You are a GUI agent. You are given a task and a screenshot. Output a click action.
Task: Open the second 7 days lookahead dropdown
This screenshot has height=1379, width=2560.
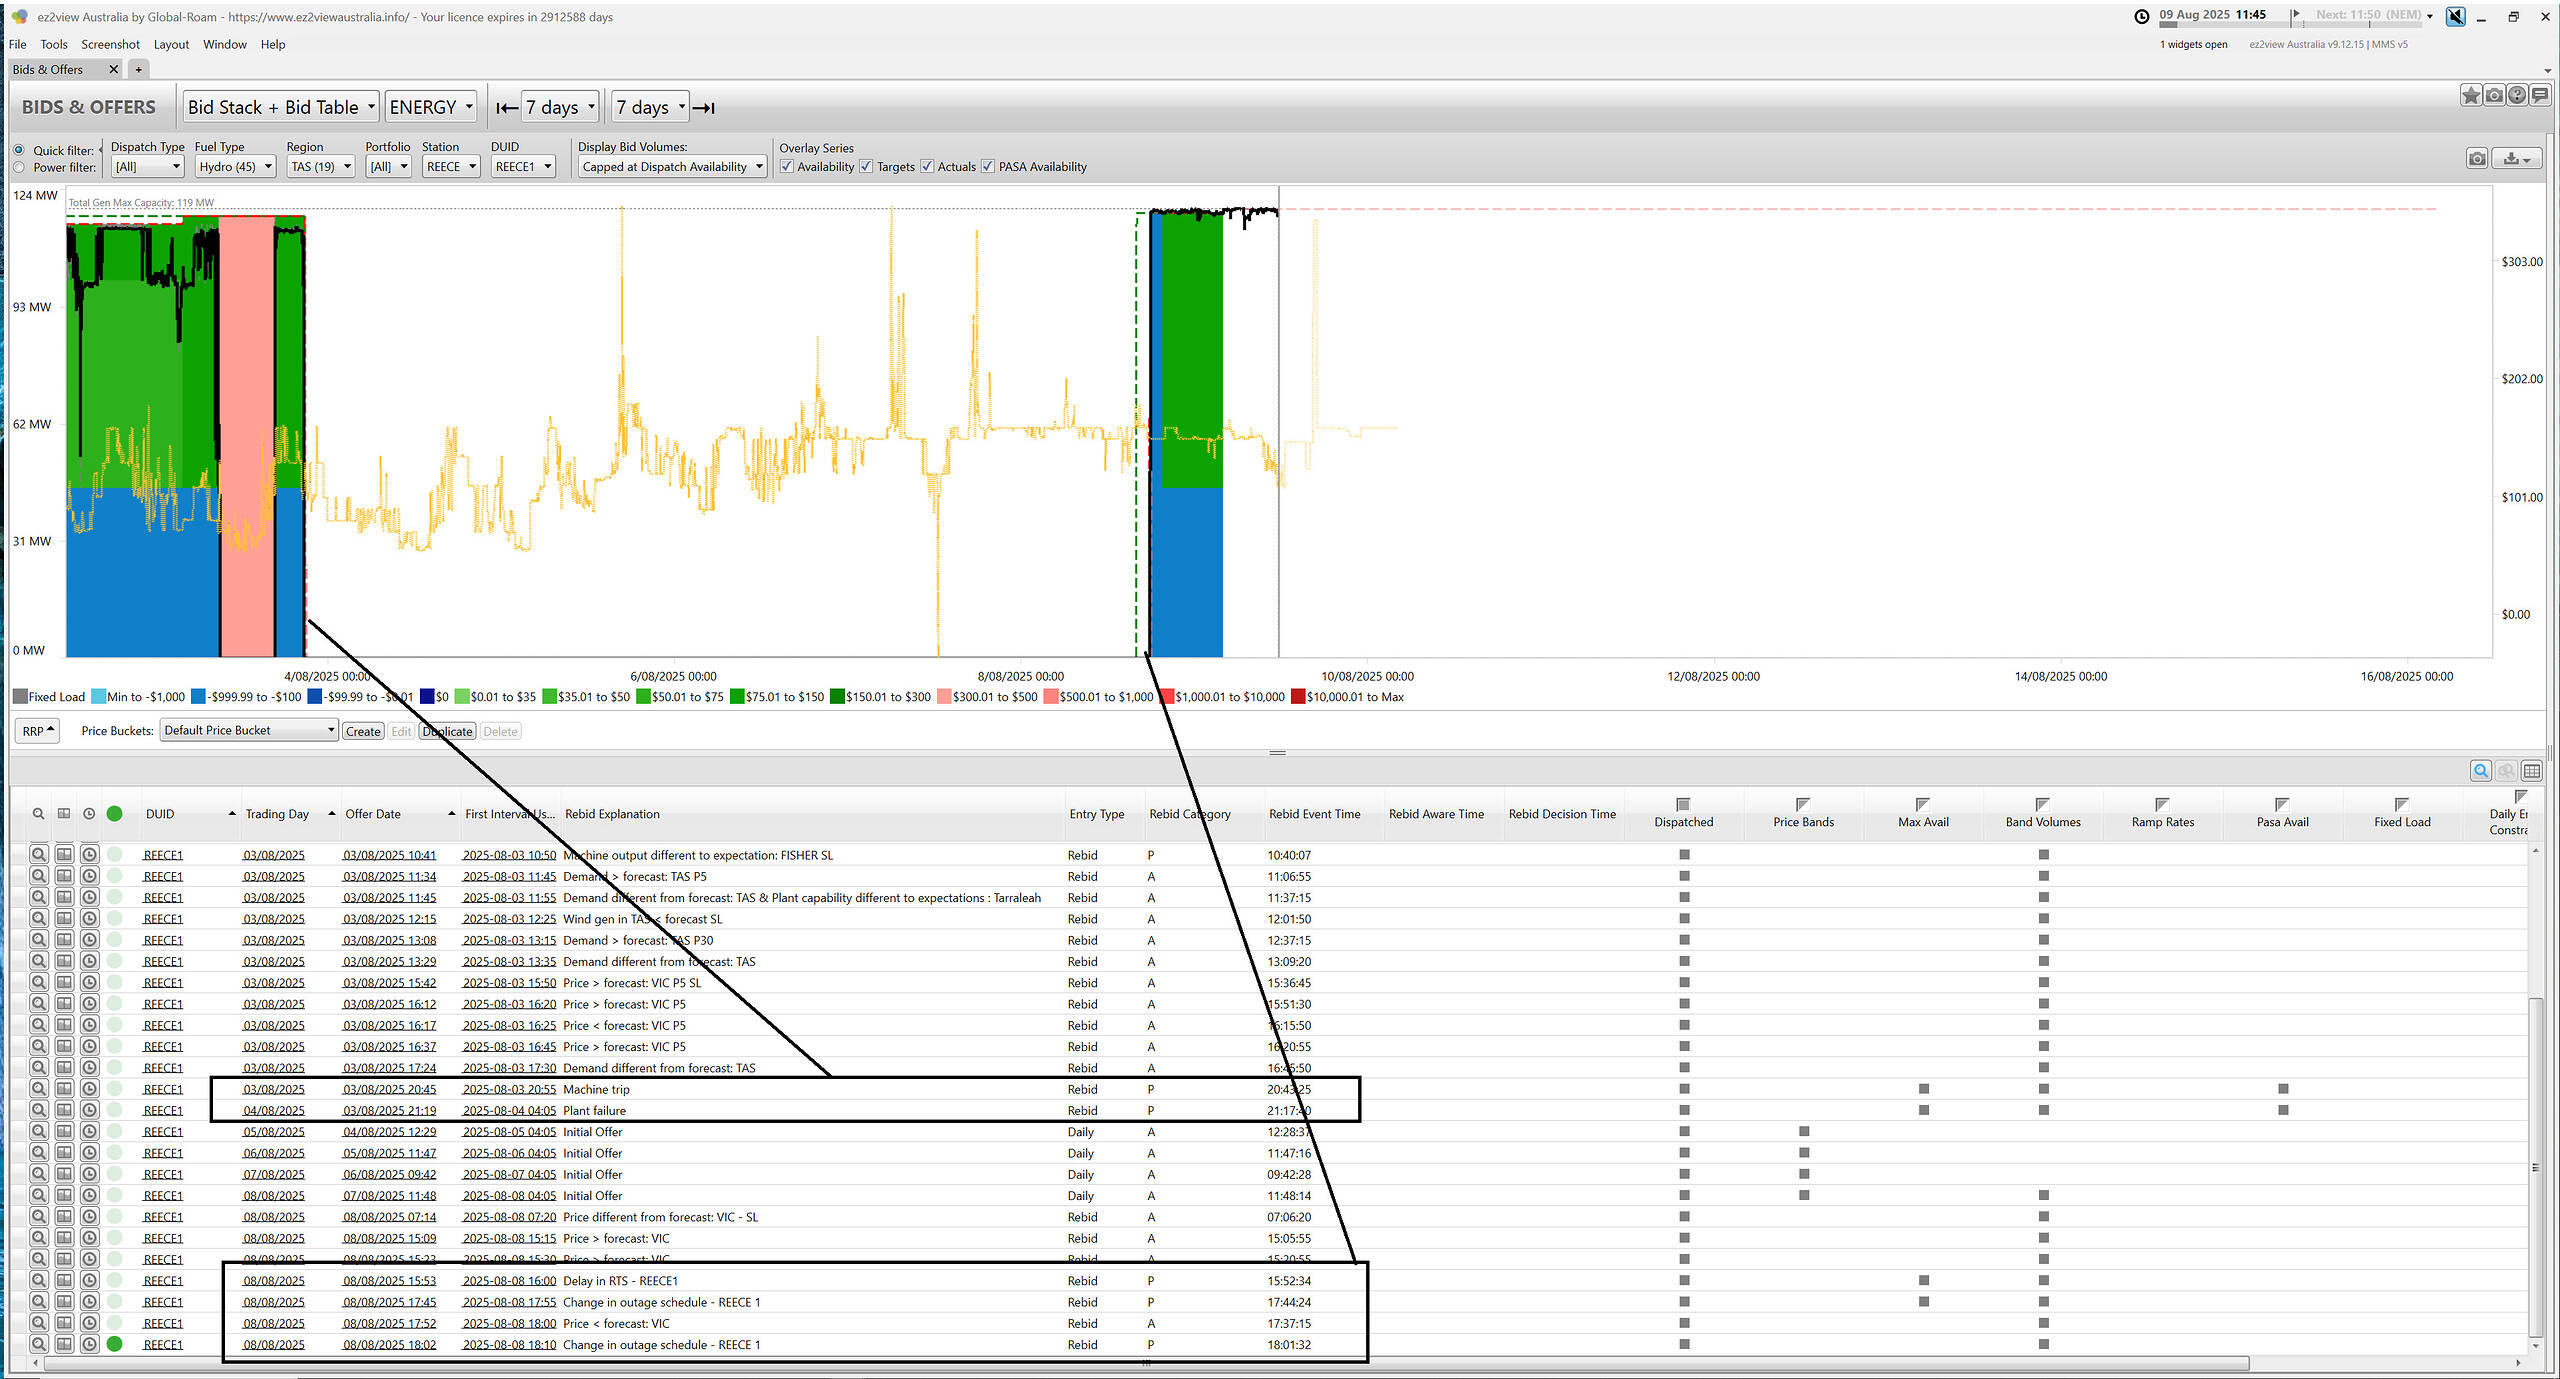650,107
